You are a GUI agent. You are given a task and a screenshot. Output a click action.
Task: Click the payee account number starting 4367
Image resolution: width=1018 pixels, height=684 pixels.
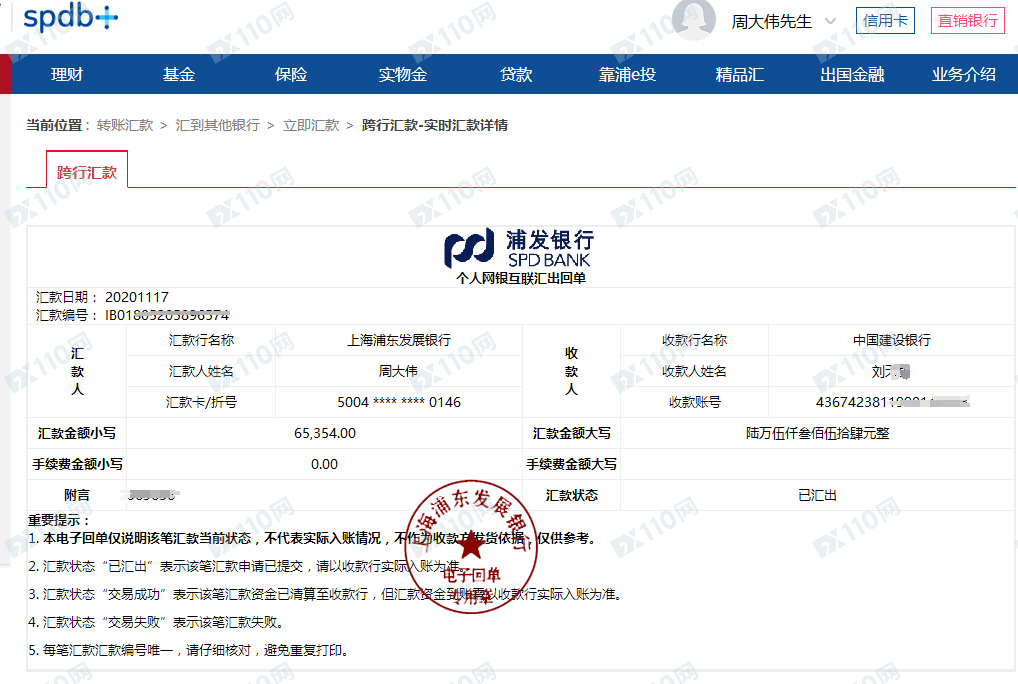pyautogui.click(x=892, y=402)
